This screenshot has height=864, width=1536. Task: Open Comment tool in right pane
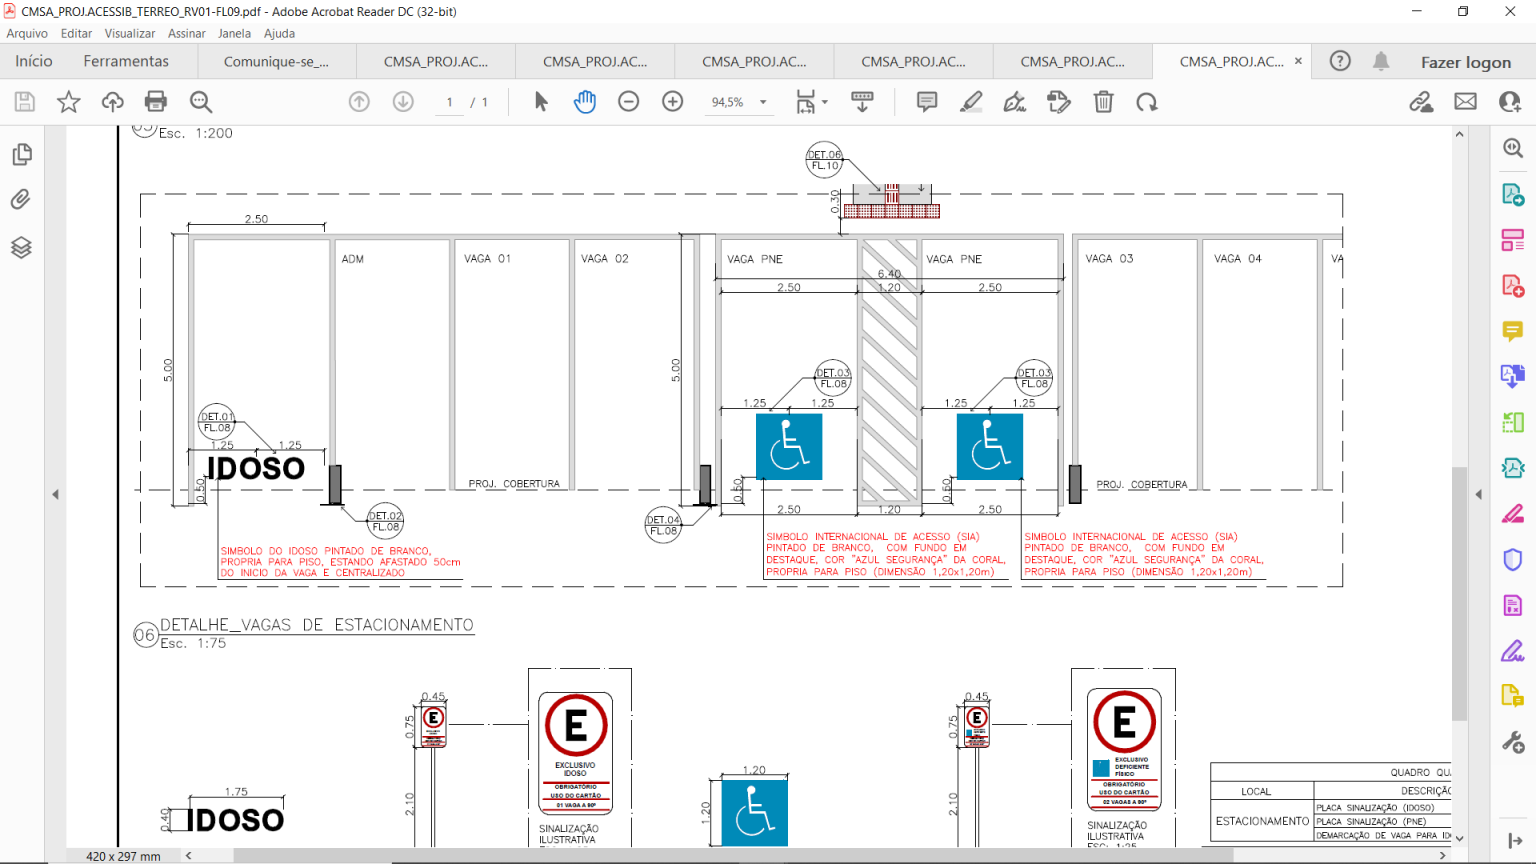tap(1513, 331)
